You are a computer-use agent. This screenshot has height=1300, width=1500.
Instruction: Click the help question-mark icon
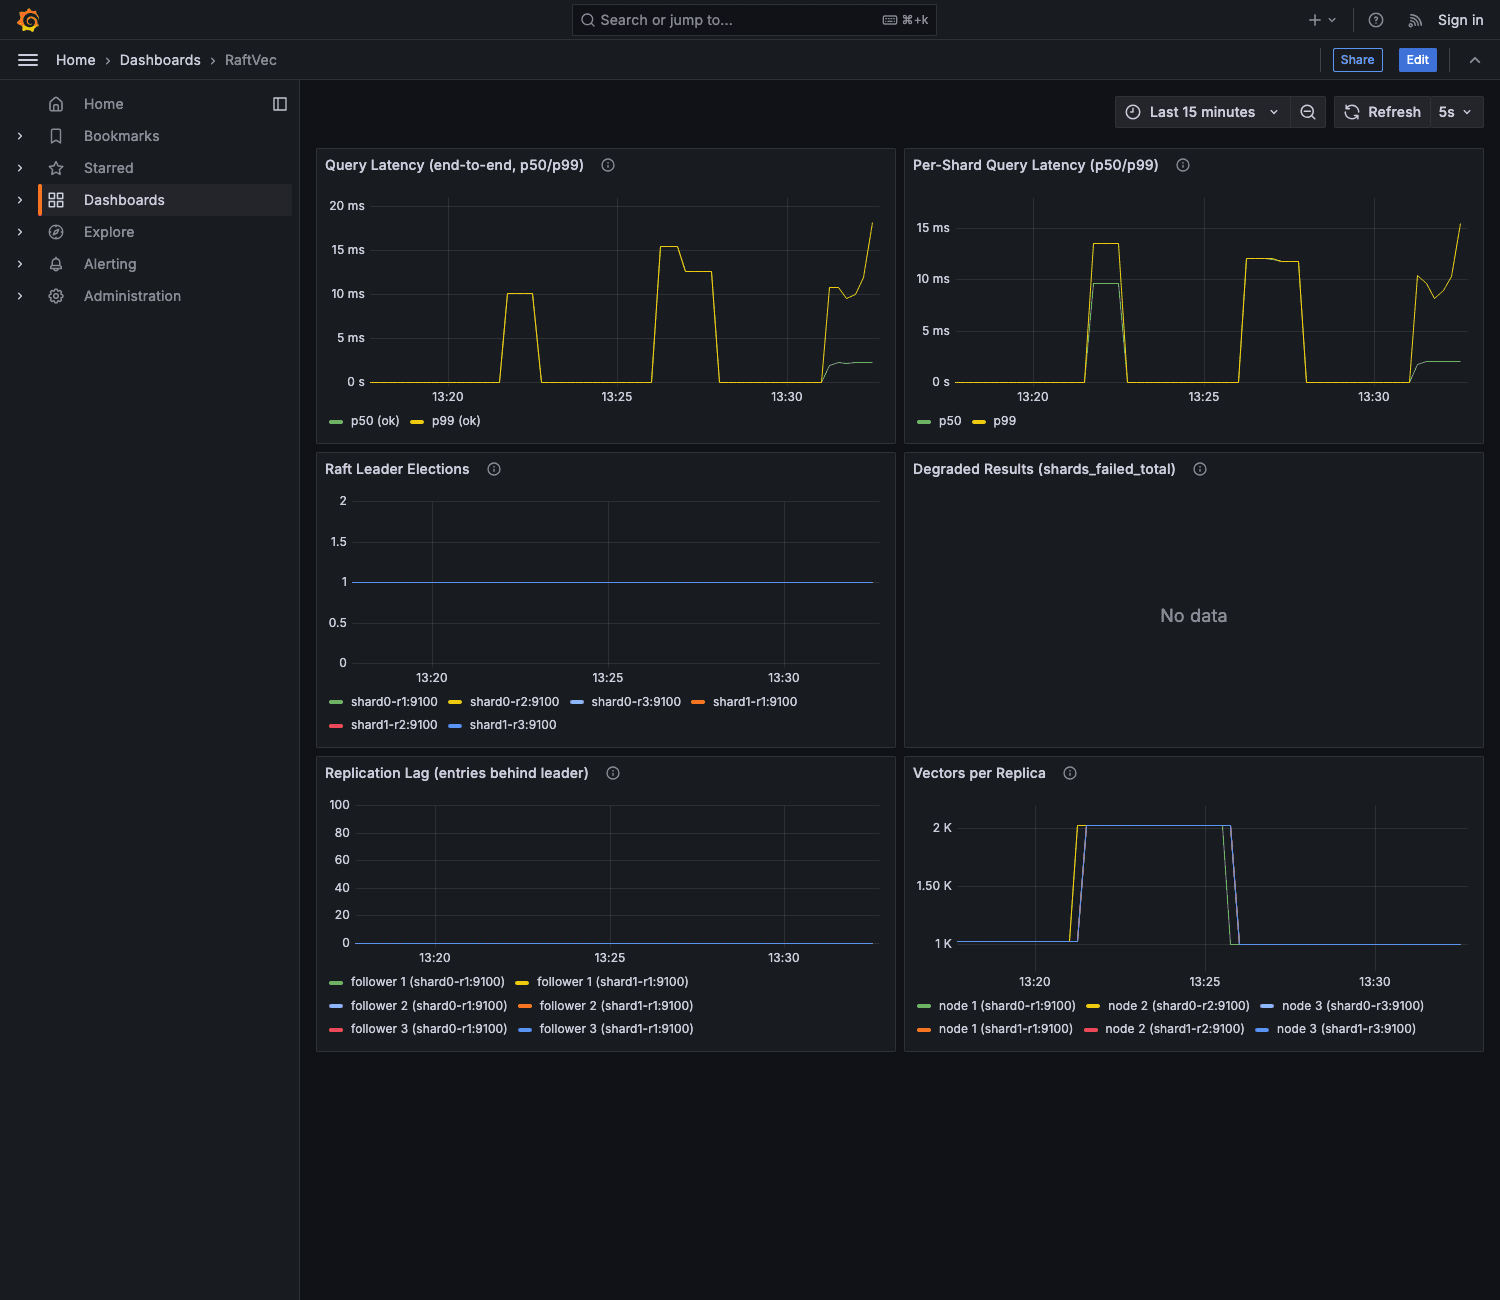(x=1376, y=20)
